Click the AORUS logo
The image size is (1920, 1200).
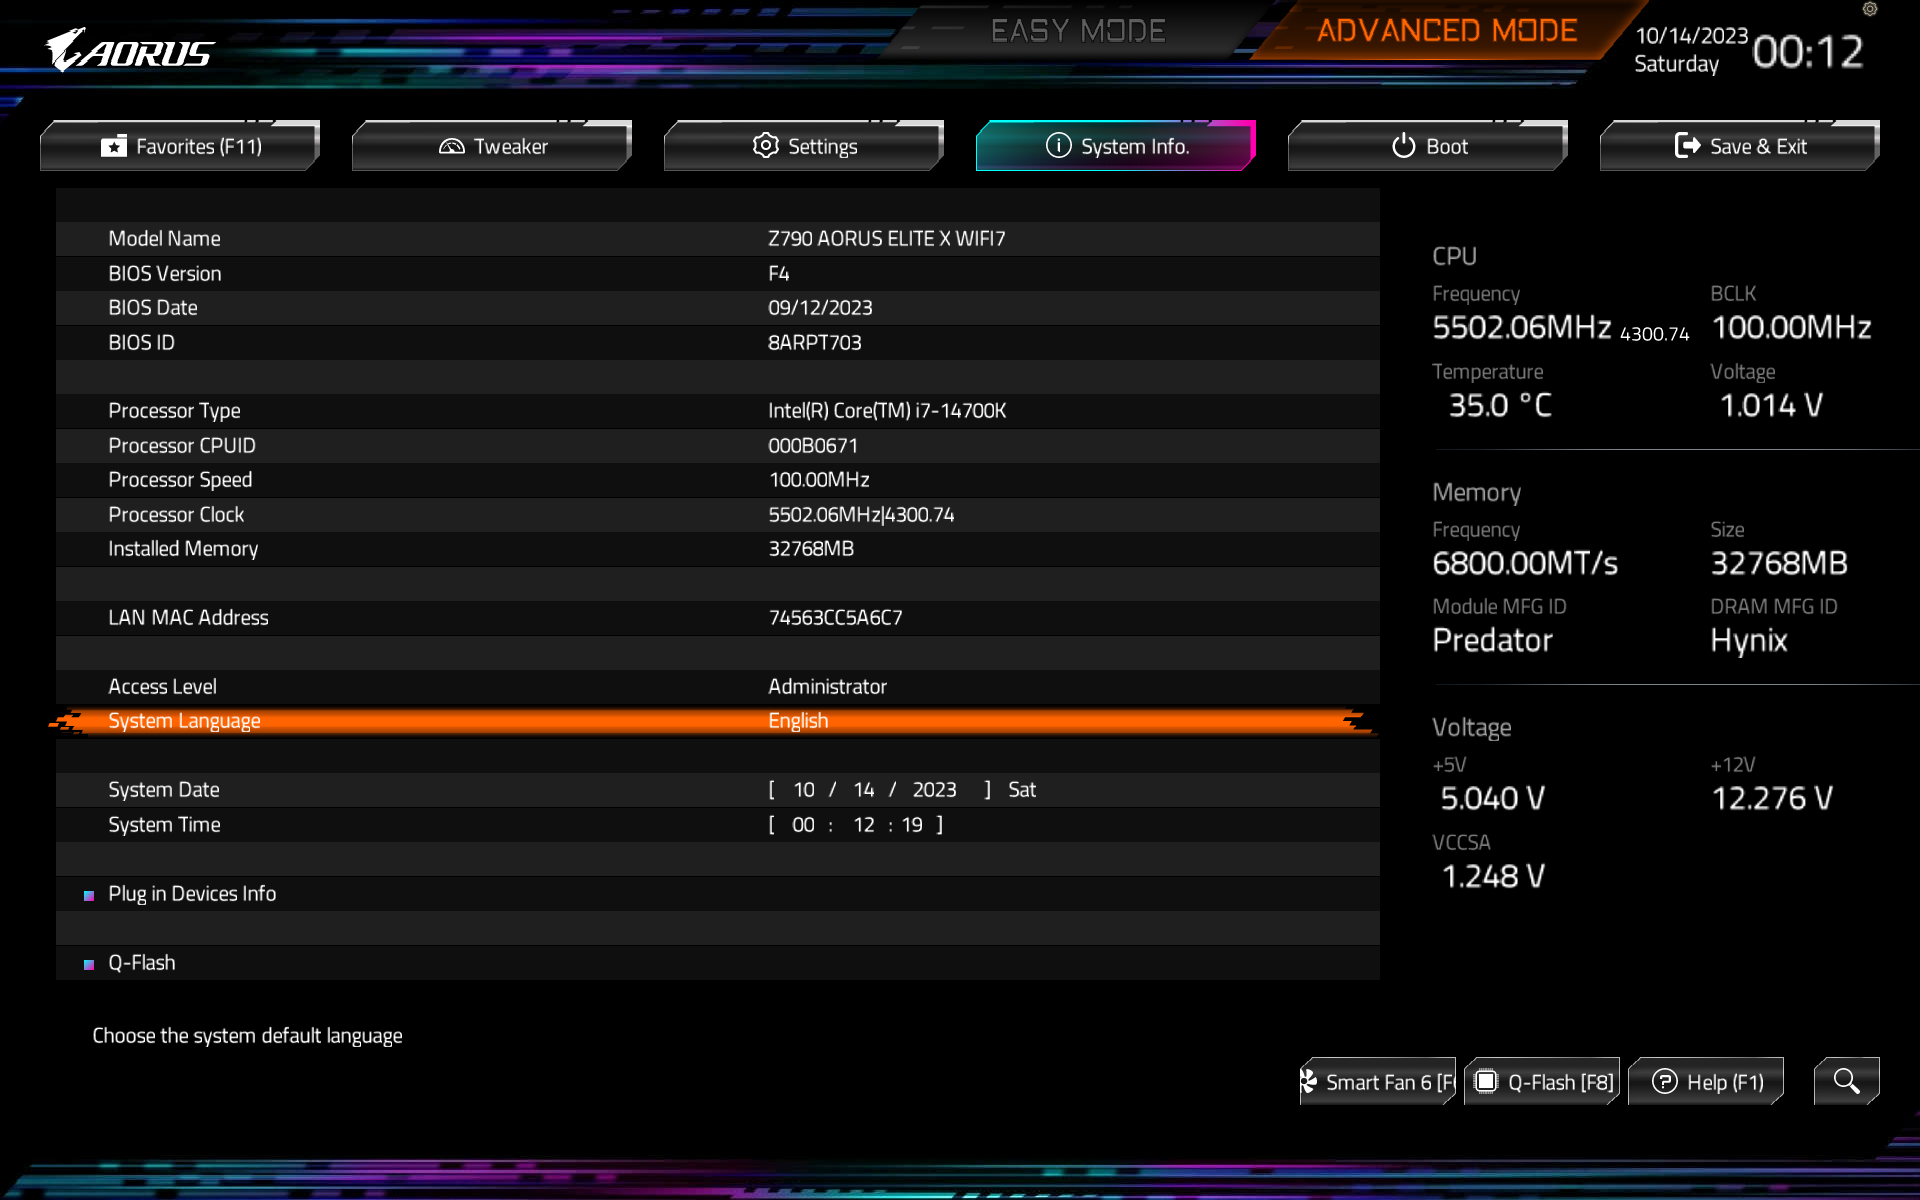(x=130, y=50)
